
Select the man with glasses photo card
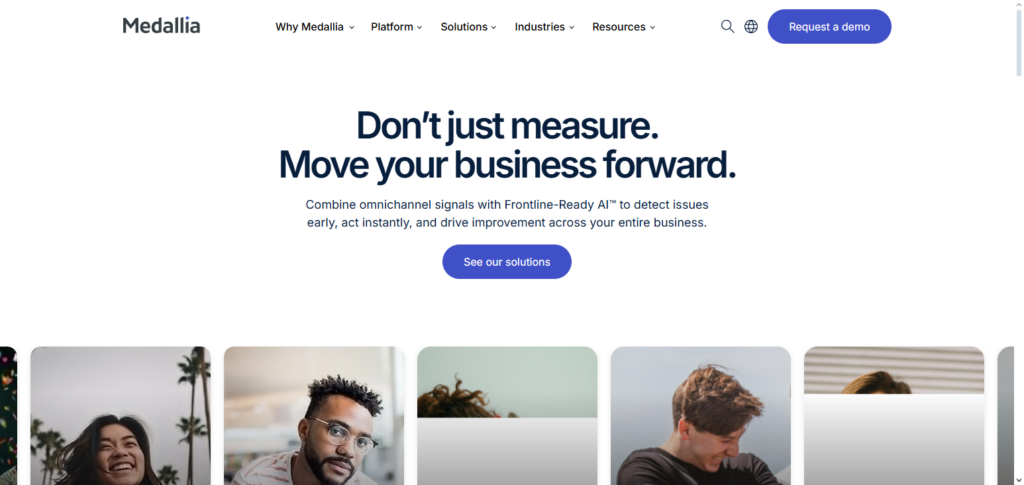[x=314, y=416]
